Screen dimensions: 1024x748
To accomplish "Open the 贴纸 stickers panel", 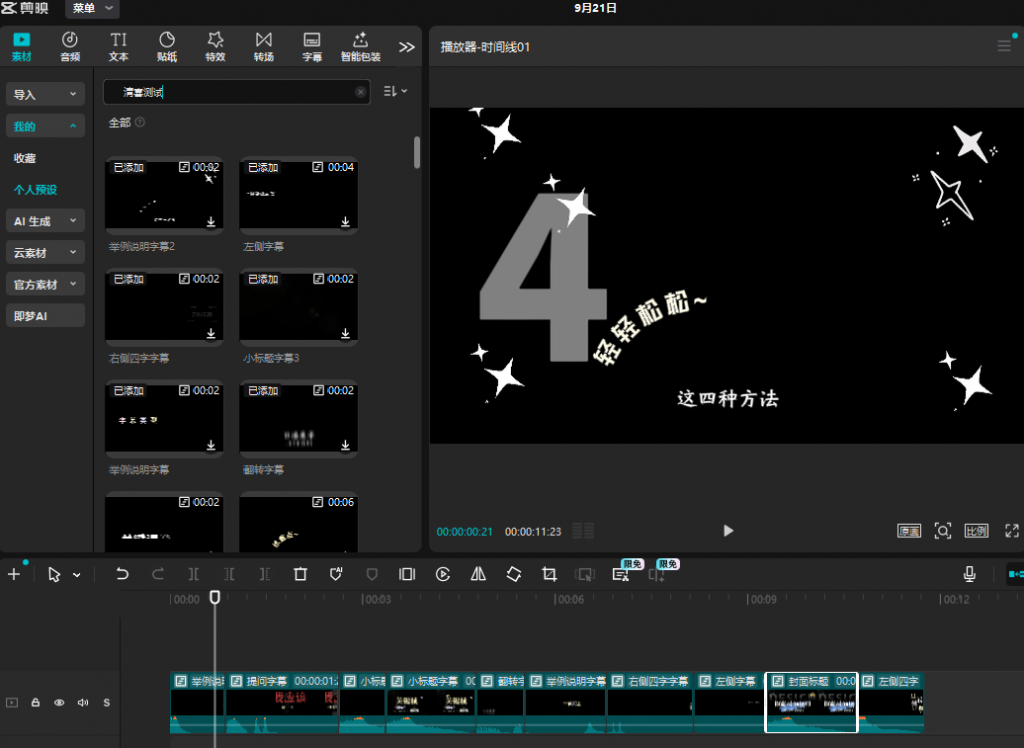I will tap(167, 46).
